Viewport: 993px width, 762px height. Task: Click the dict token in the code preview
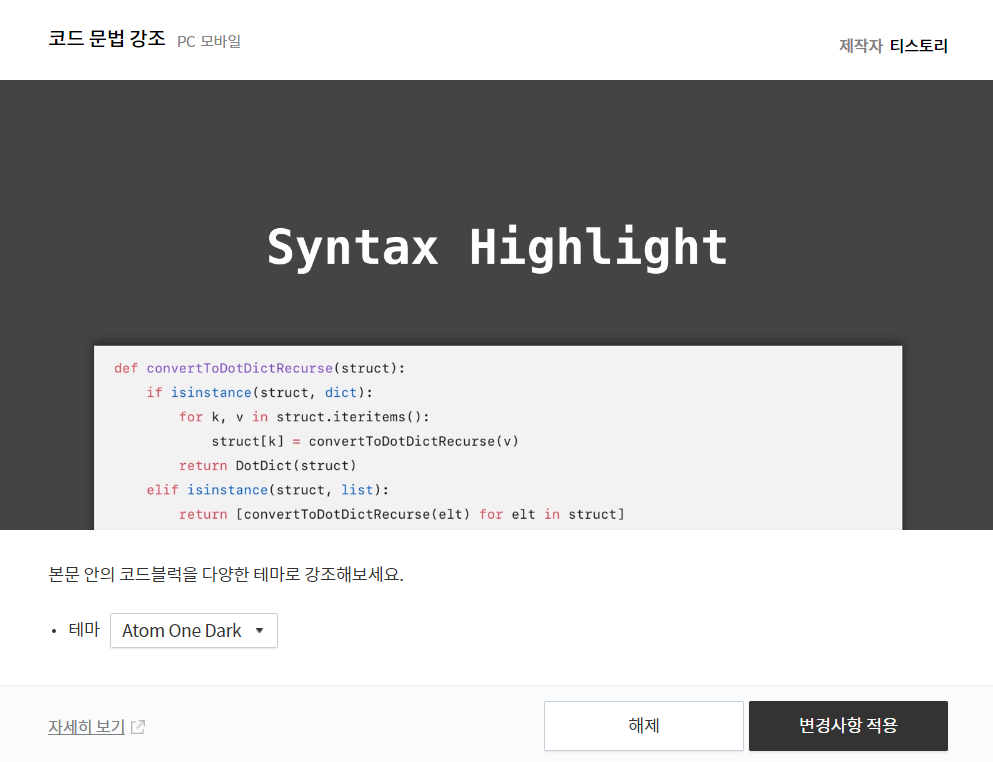point(340,392)
